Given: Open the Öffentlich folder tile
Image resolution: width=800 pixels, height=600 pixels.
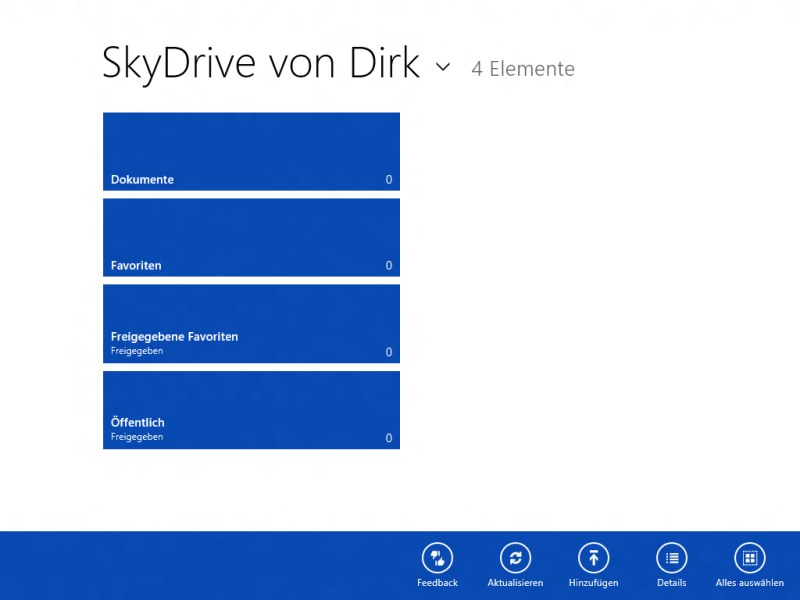Looking at the screenshot, I should coord(252,410).
